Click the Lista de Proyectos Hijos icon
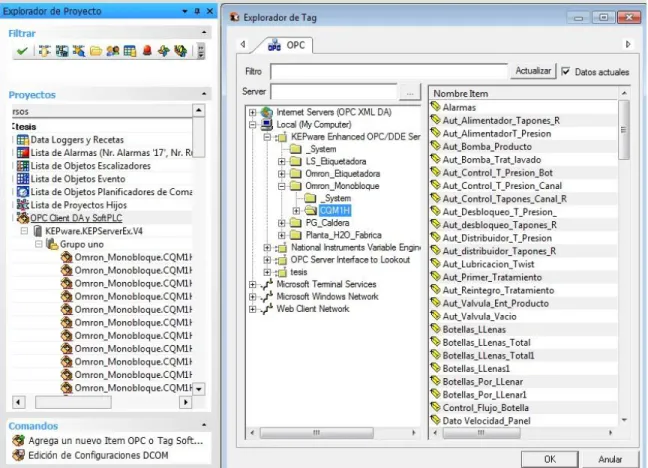 click(x=23, y=205)
